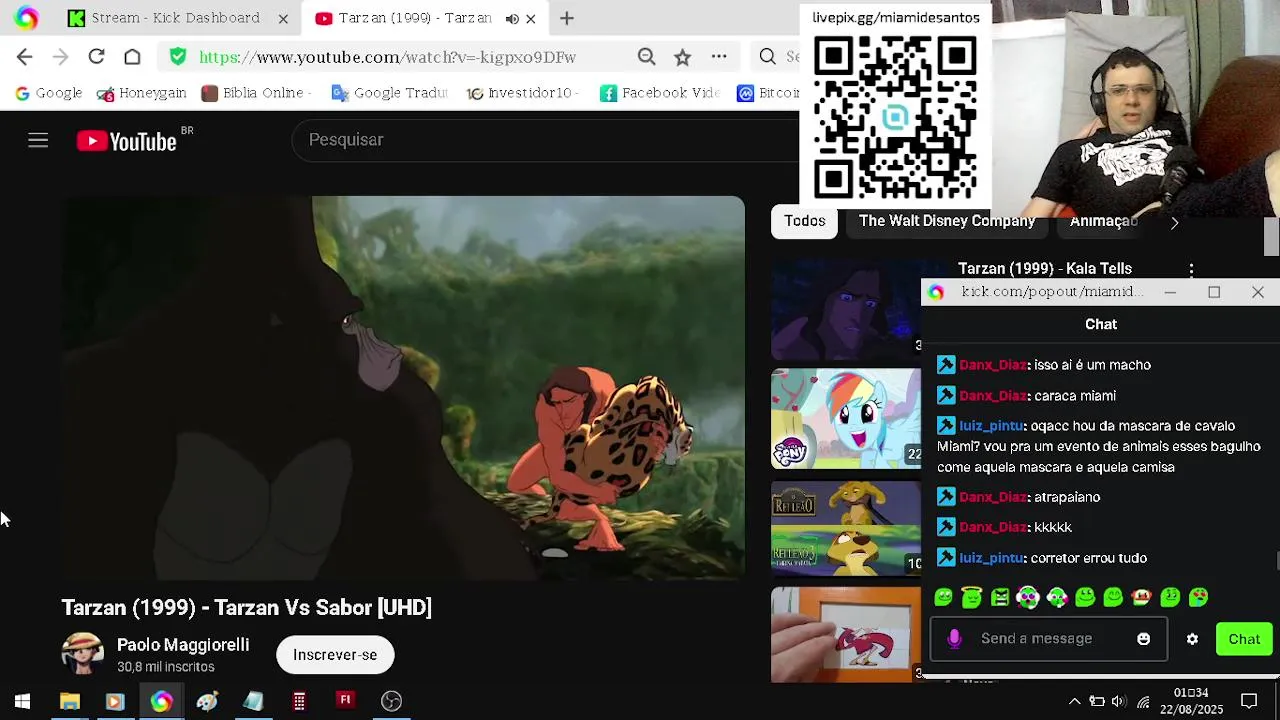The height and width of the screenshot is (720, 1280).
Task: Go back to the previous page
Action: [x=25, y=57]
